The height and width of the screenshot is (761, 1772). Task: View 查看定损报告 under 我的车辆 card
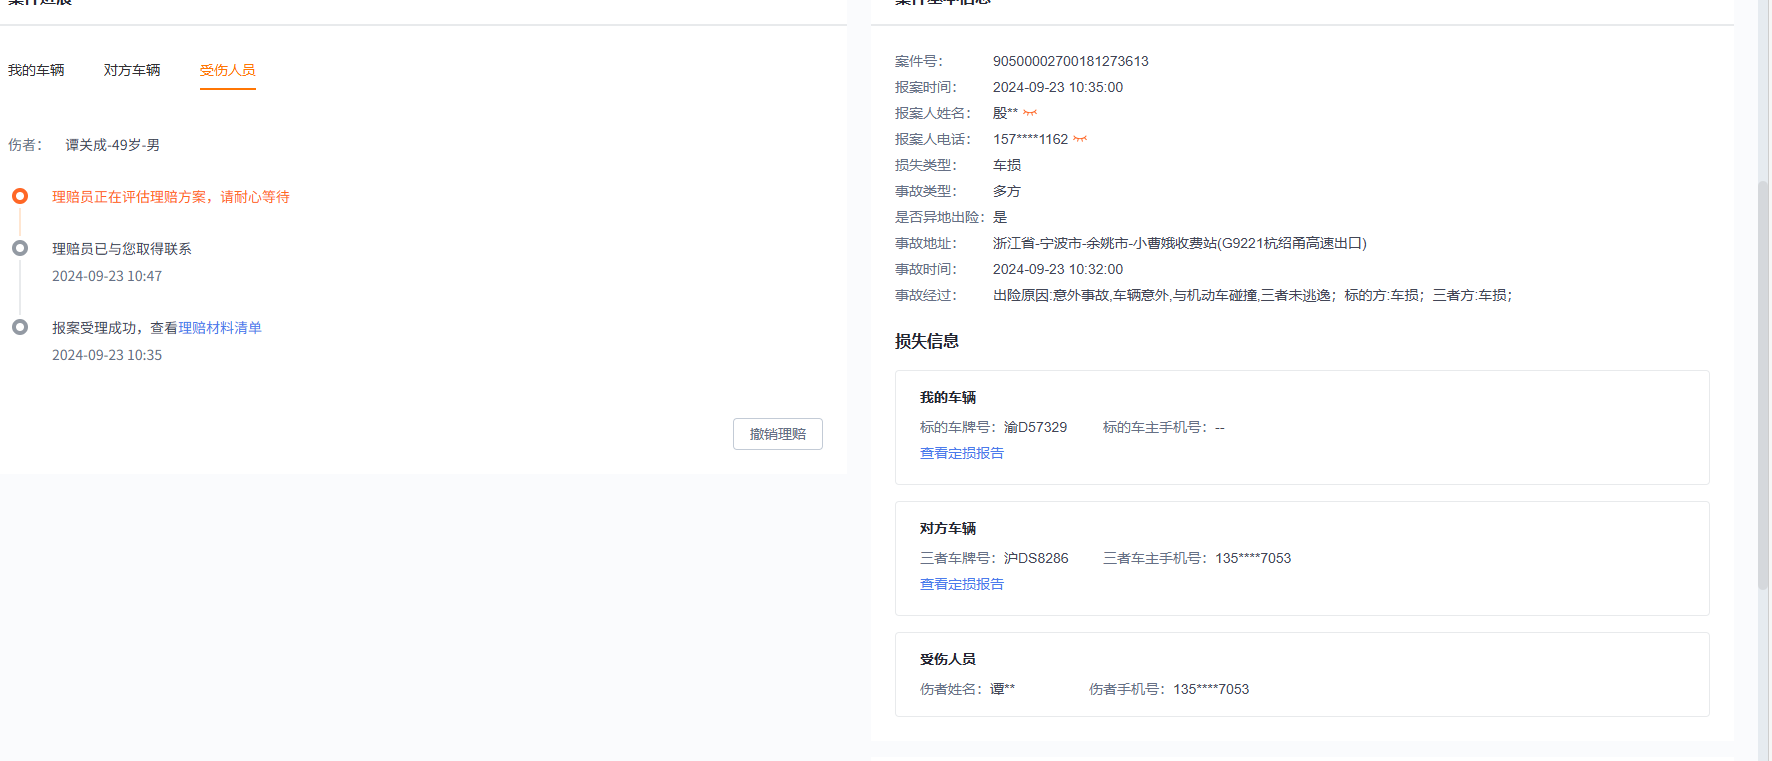tap(961, 453)
